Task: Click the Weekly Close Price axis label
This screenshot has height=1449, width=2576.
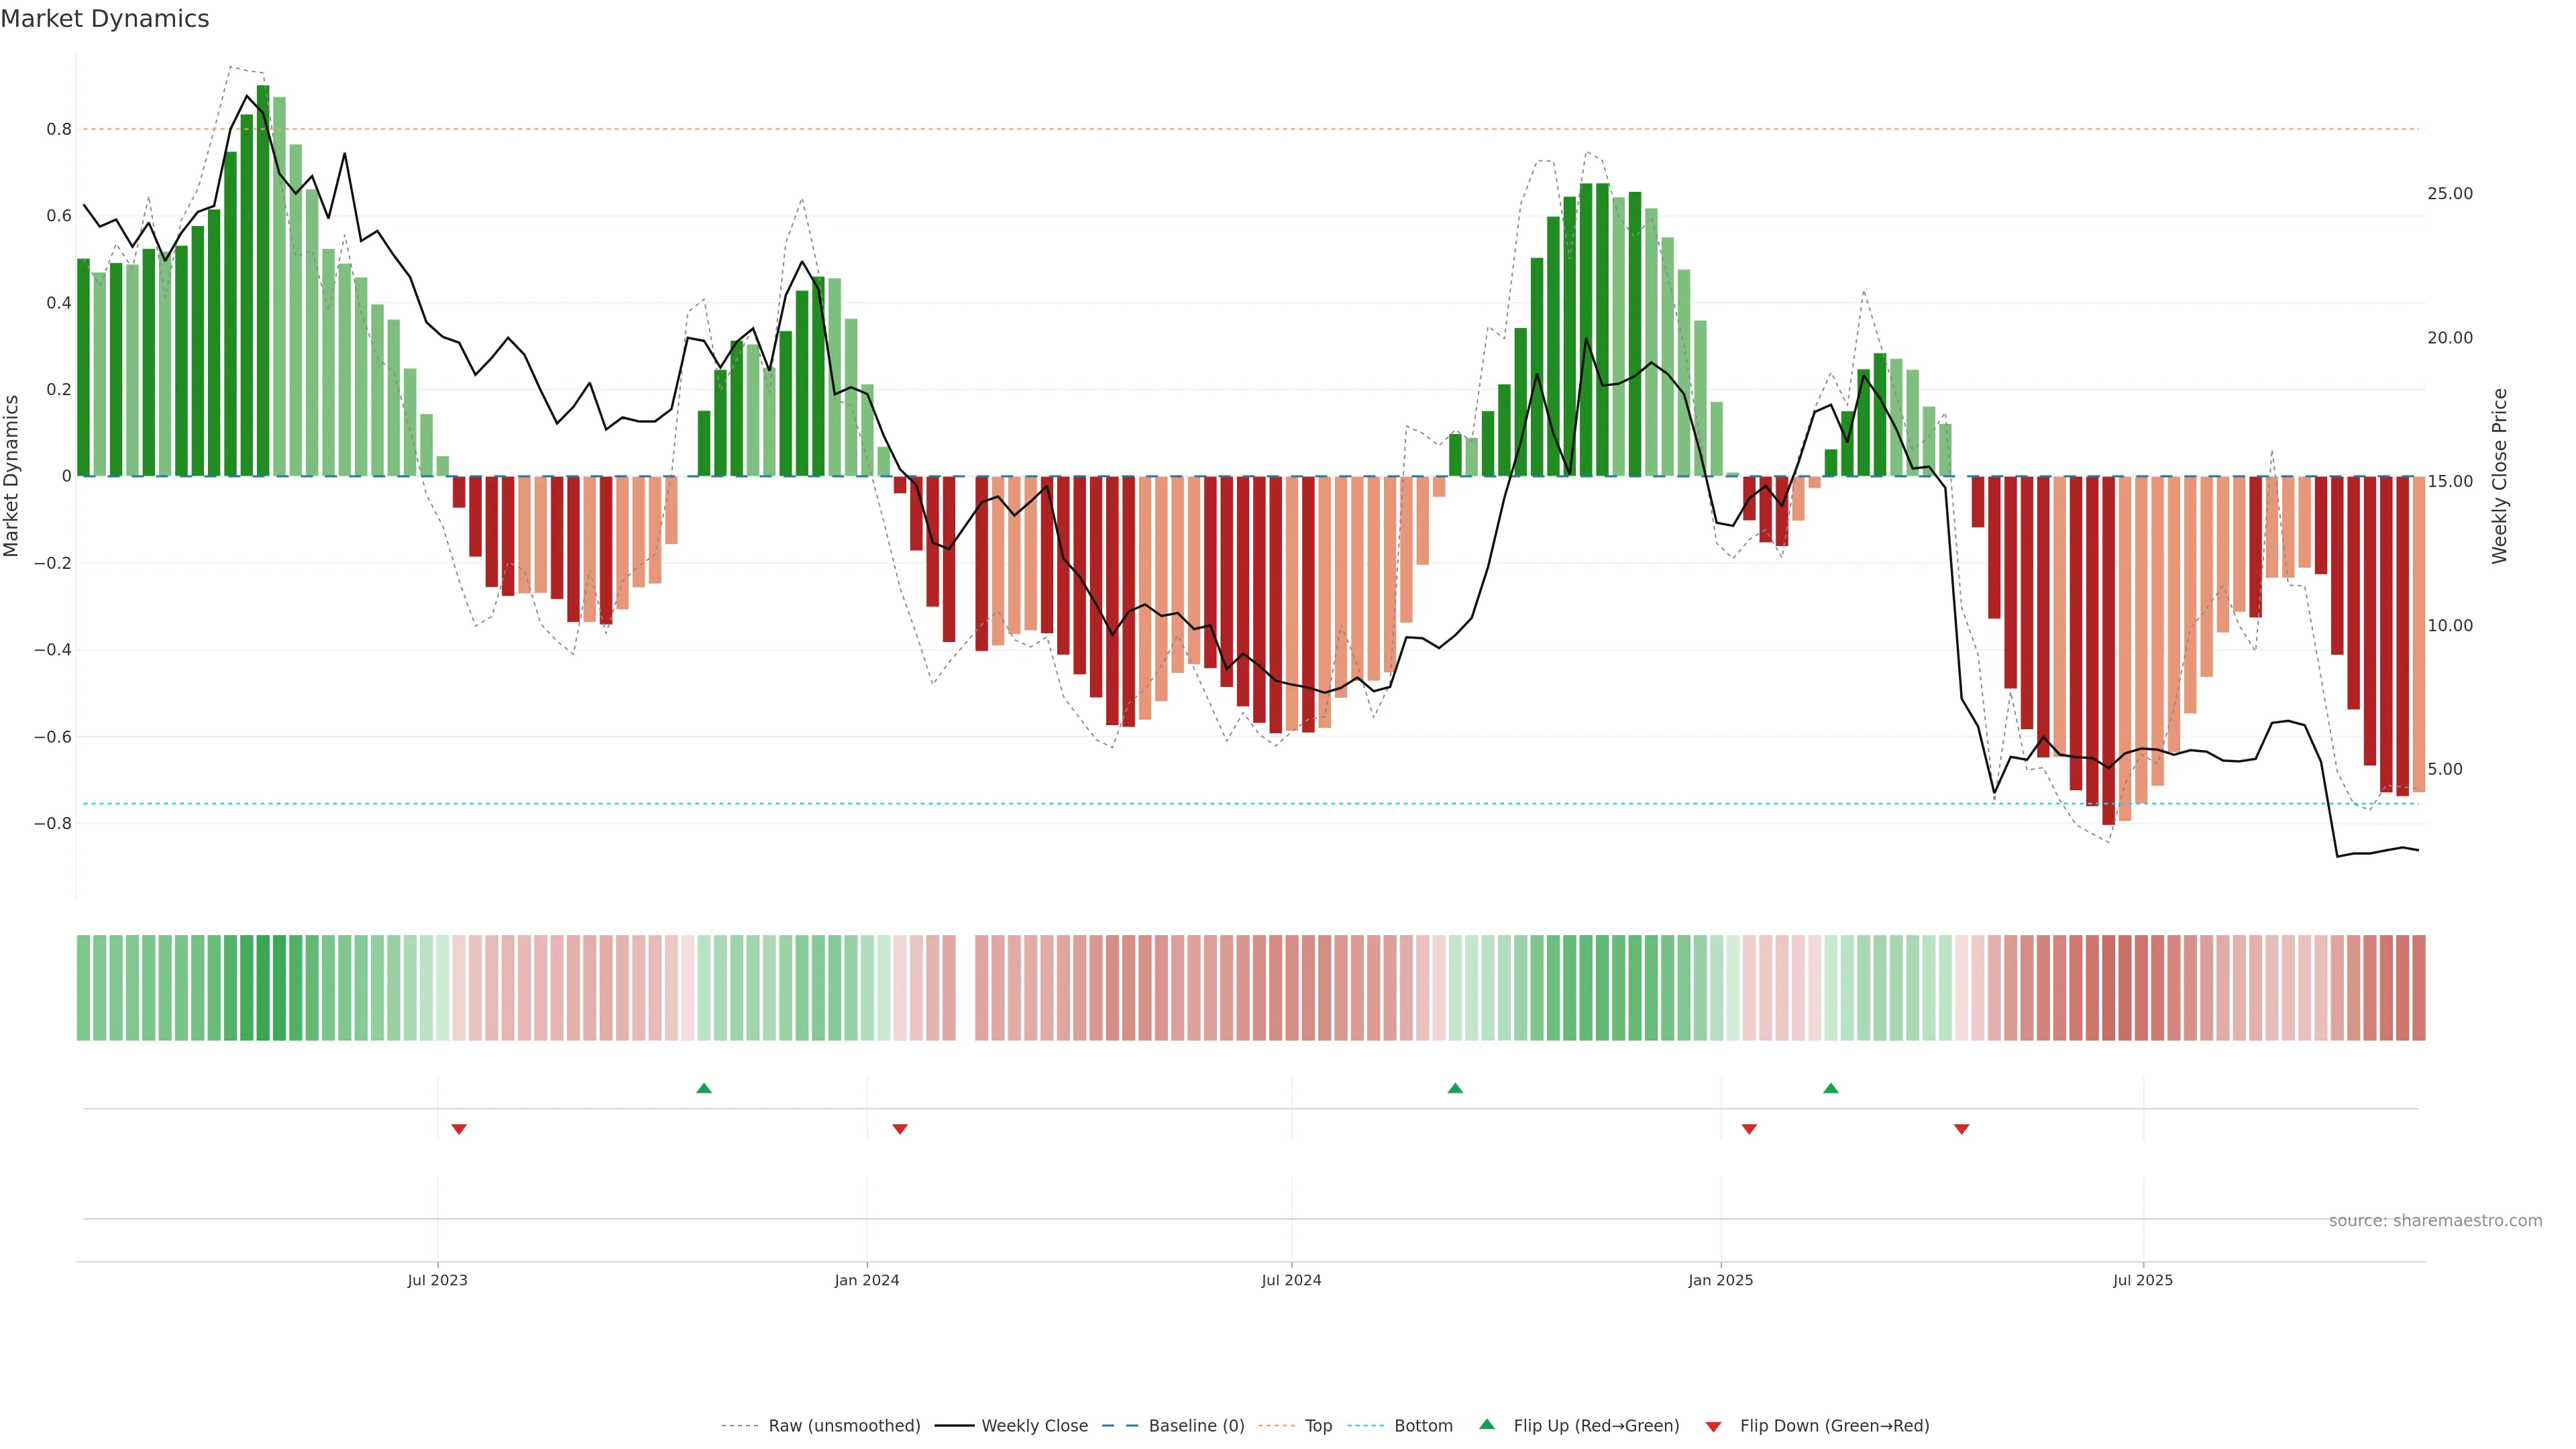Action: coord(2499,476)
